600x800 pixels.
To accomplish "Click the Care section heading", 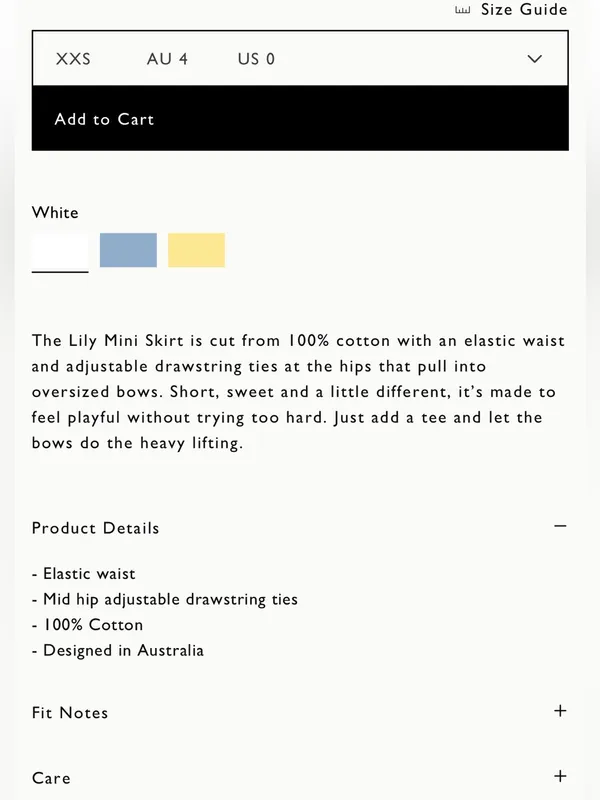I will click(x=51, y=779).
